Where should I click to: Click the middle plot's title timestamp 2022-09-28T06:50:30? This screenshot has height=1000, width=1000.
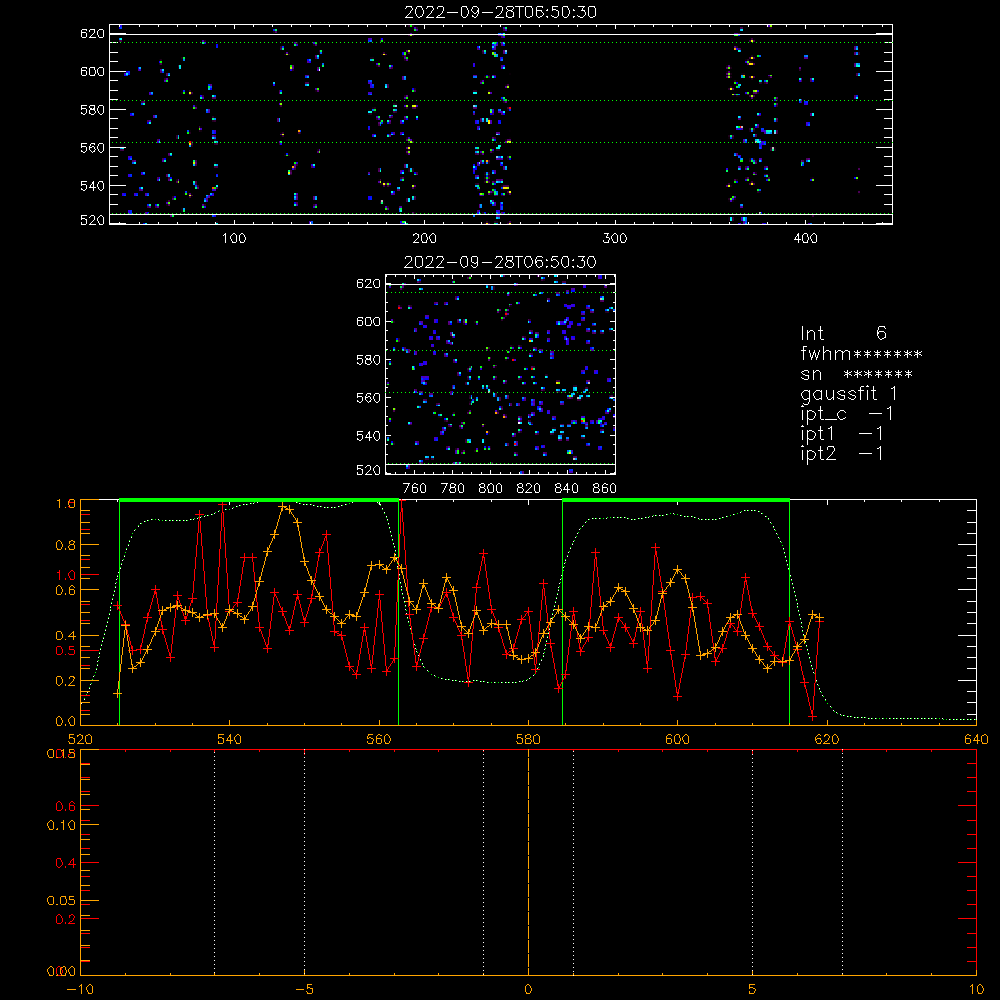(500, 262)
